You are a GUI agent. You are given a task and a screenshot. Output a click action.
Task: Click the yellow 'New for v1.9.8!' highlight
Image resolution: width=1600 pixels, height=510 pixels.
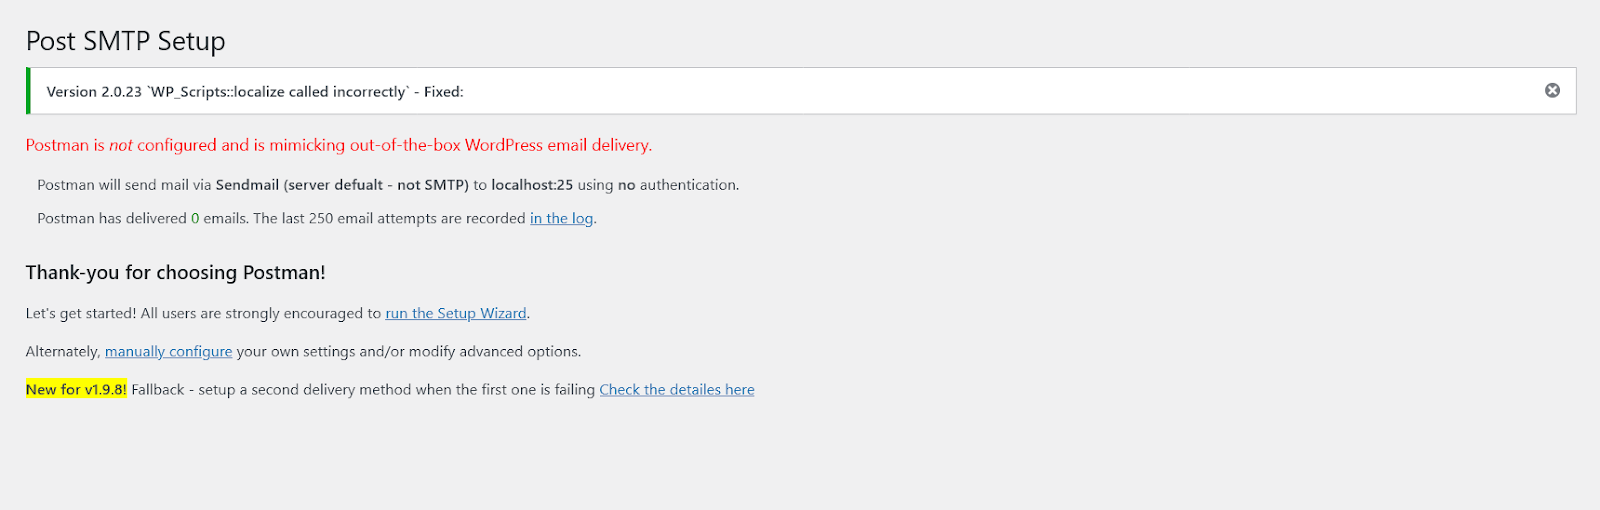[x=76, y=390]
